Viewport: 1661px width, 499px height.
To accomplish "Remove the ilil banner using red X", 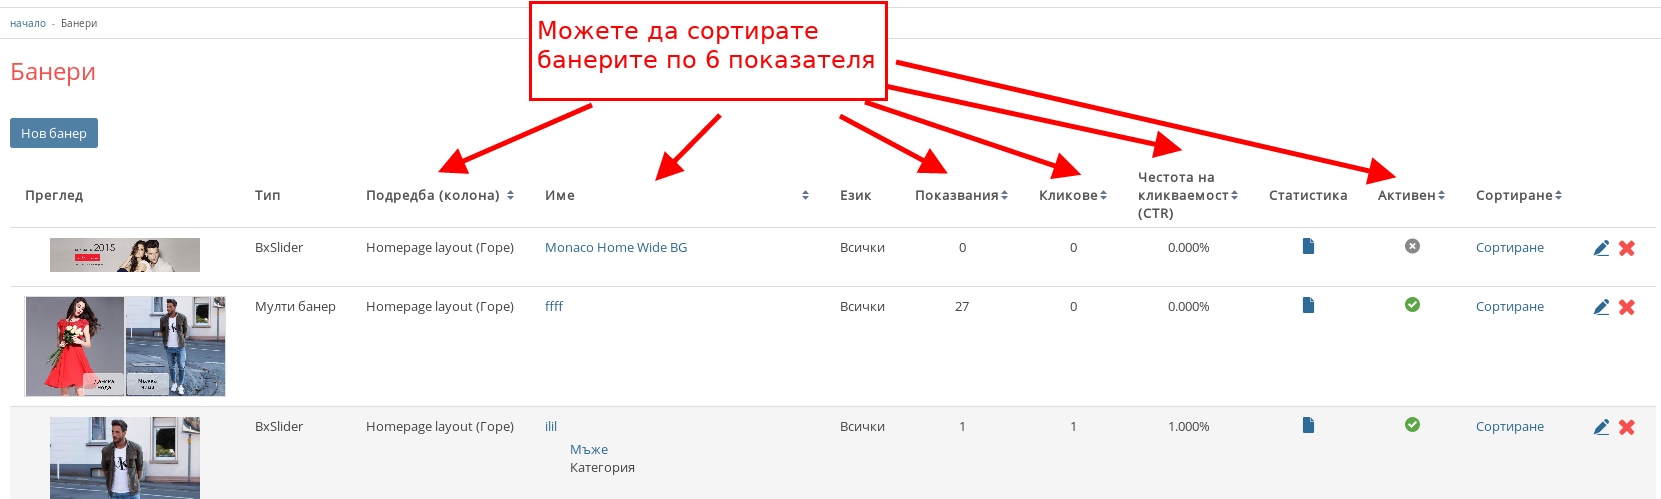I will (1627, 427).
